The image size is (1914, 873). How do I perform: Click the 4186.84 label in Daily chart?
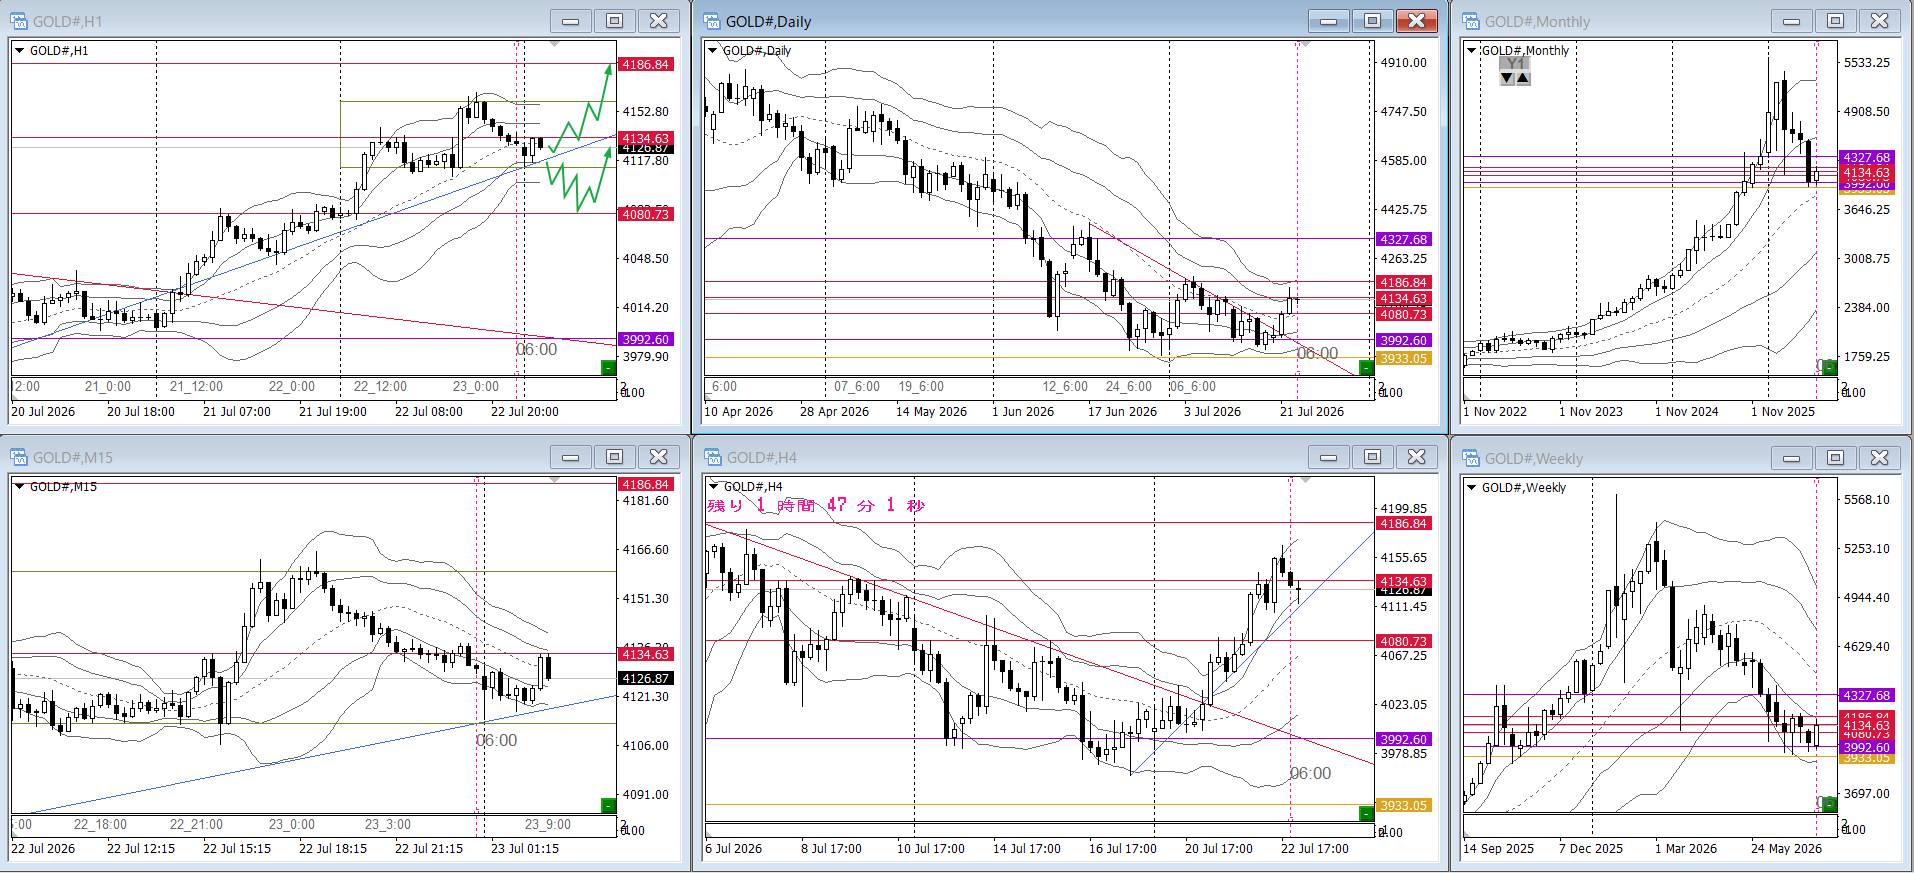(x=1404, y=282)
